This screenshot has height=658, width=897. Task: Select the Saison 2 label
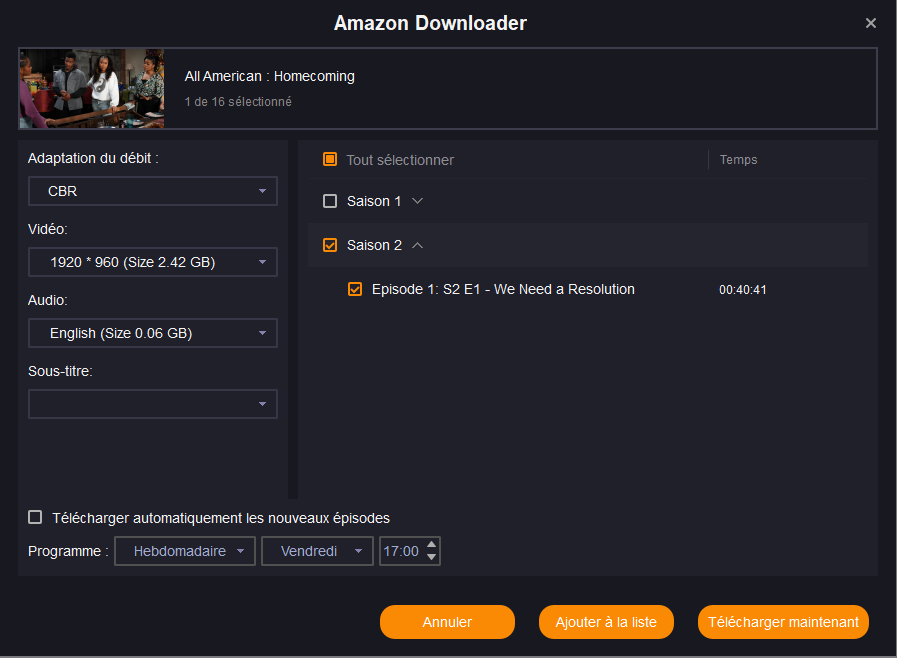(374, 245)
